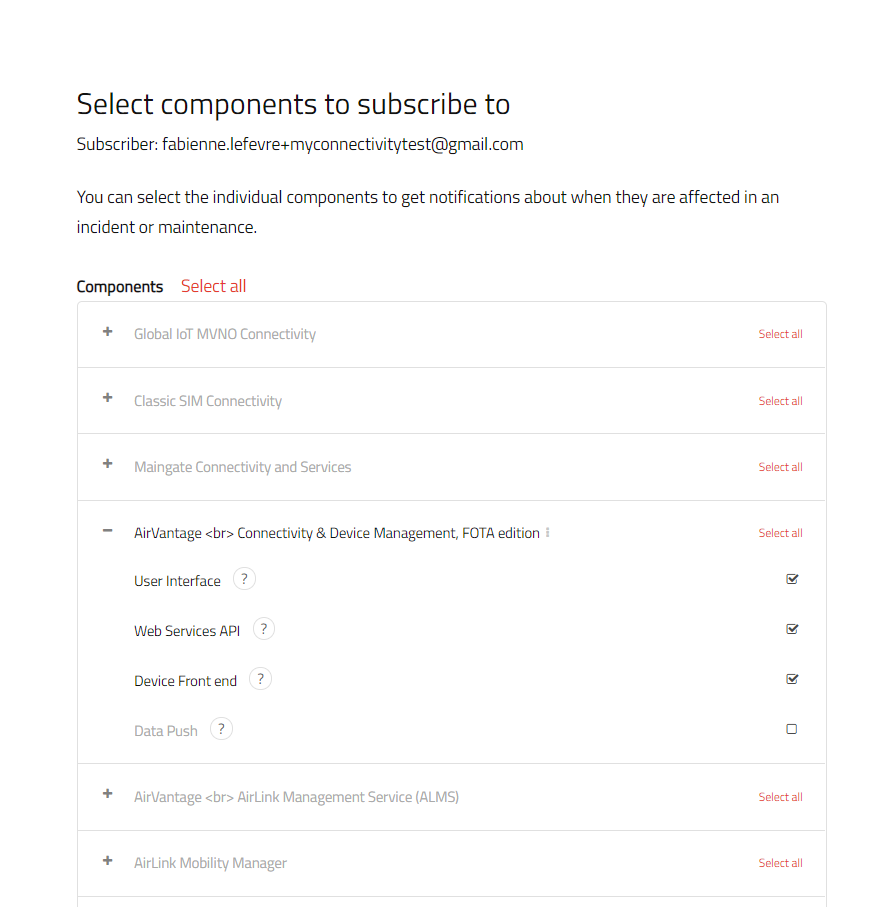The width and height of the screenshot is (895, 907).
Task: Enable the Data Push checkbox
Action: 792,729
